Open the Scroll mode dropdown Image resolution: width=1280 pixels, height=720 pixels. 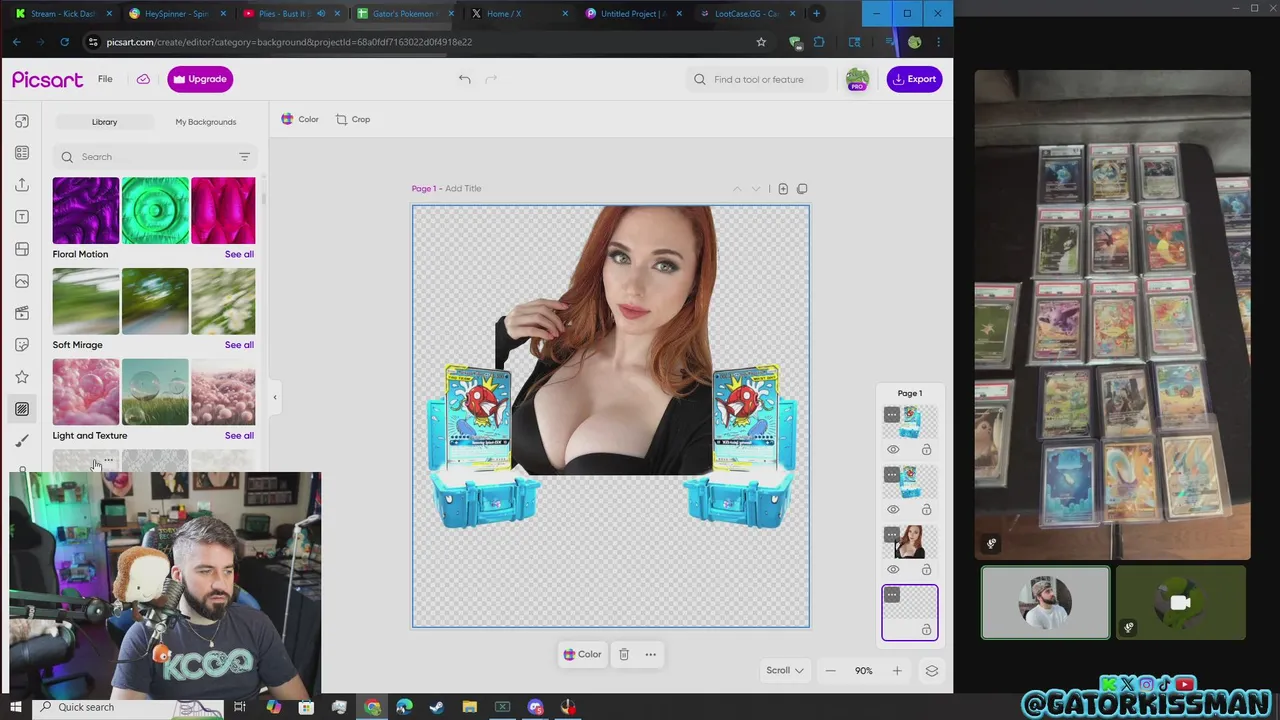click(x=785, y=671)
